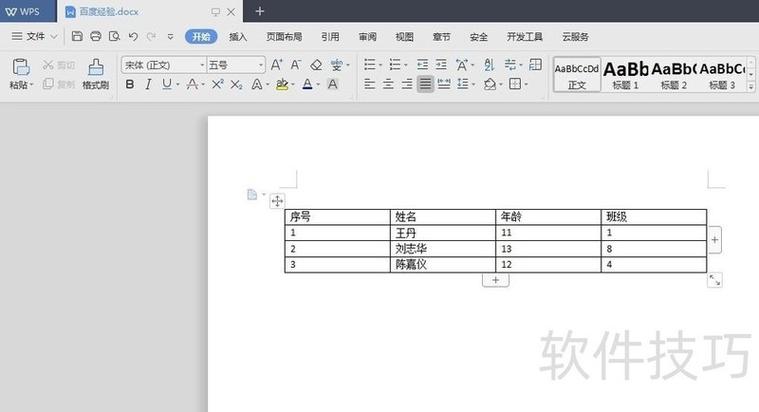Click the bulleted list icon
The width and height of the screenshot is (759, 412).
point(370,64)
